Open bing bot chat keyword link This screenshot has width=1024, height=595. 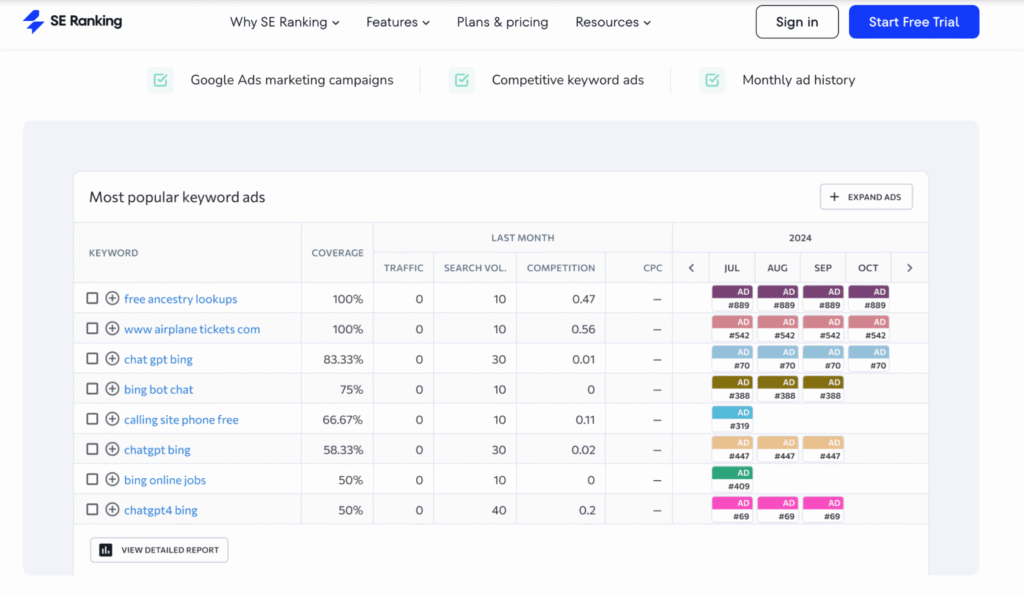coord(159,389)
